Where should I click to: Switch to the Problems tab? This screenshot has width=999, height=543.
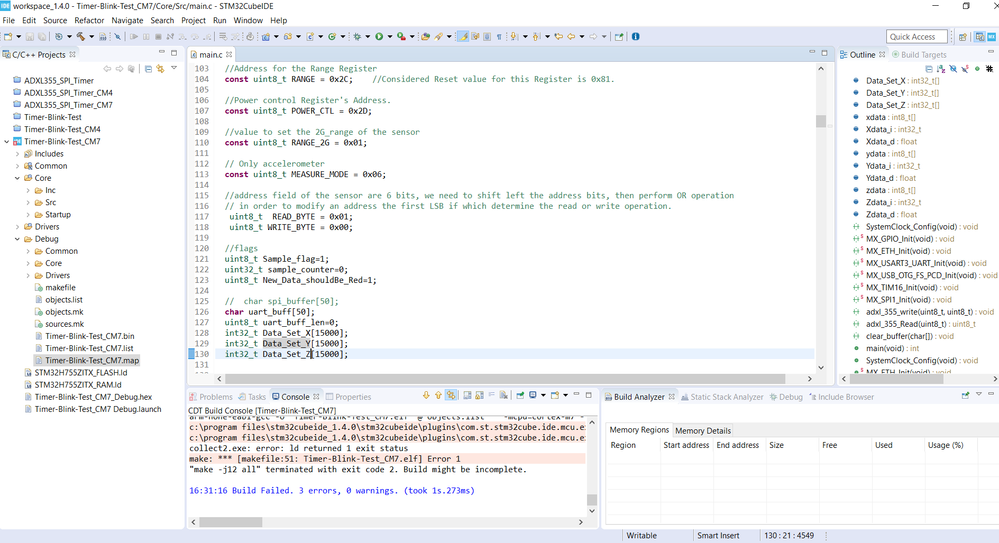point(211,396)
